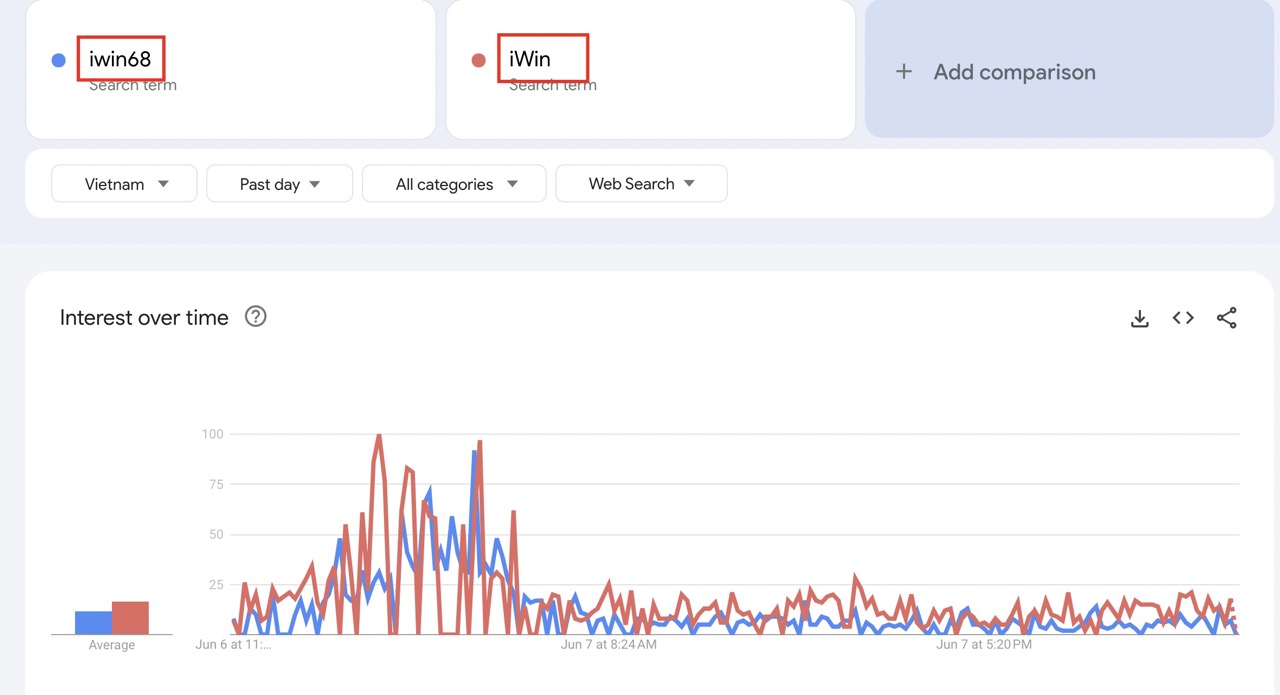Click the Add comparison button
The width and height of the screenshot is (1280, 695).
click(x=1014, y=72)
